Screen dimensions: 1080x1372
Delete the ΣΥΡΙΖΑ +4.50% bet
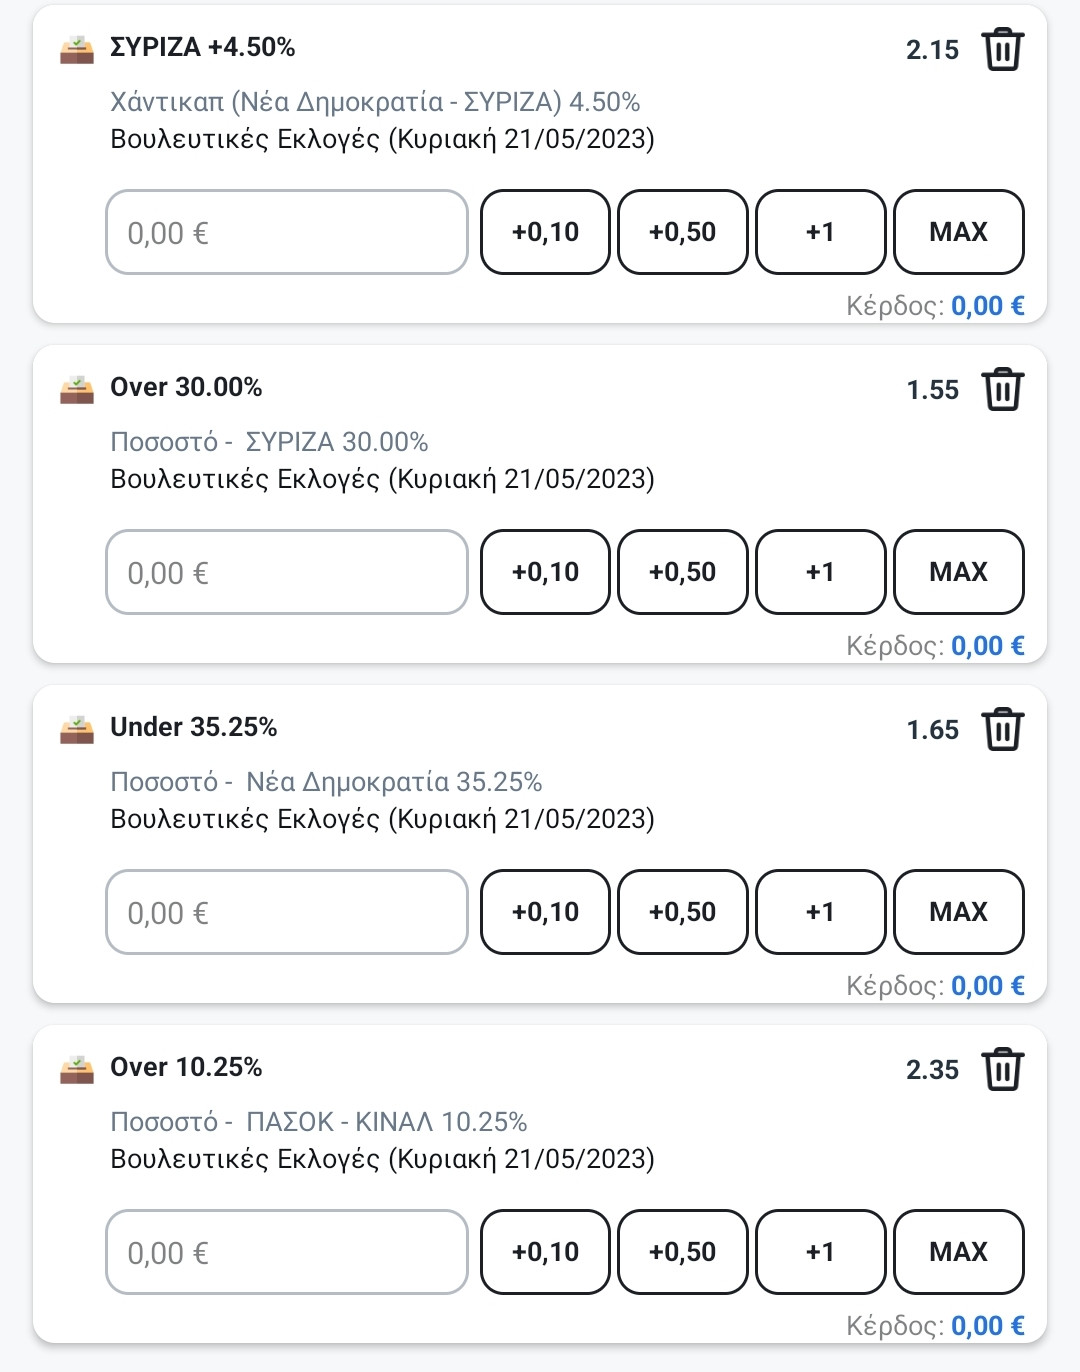pyautogui.click(x=1002, y=50)
